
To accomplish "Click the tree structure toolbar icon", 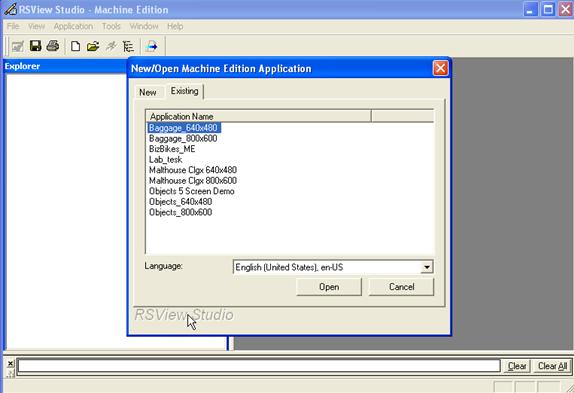I will (x=128, y=46).
